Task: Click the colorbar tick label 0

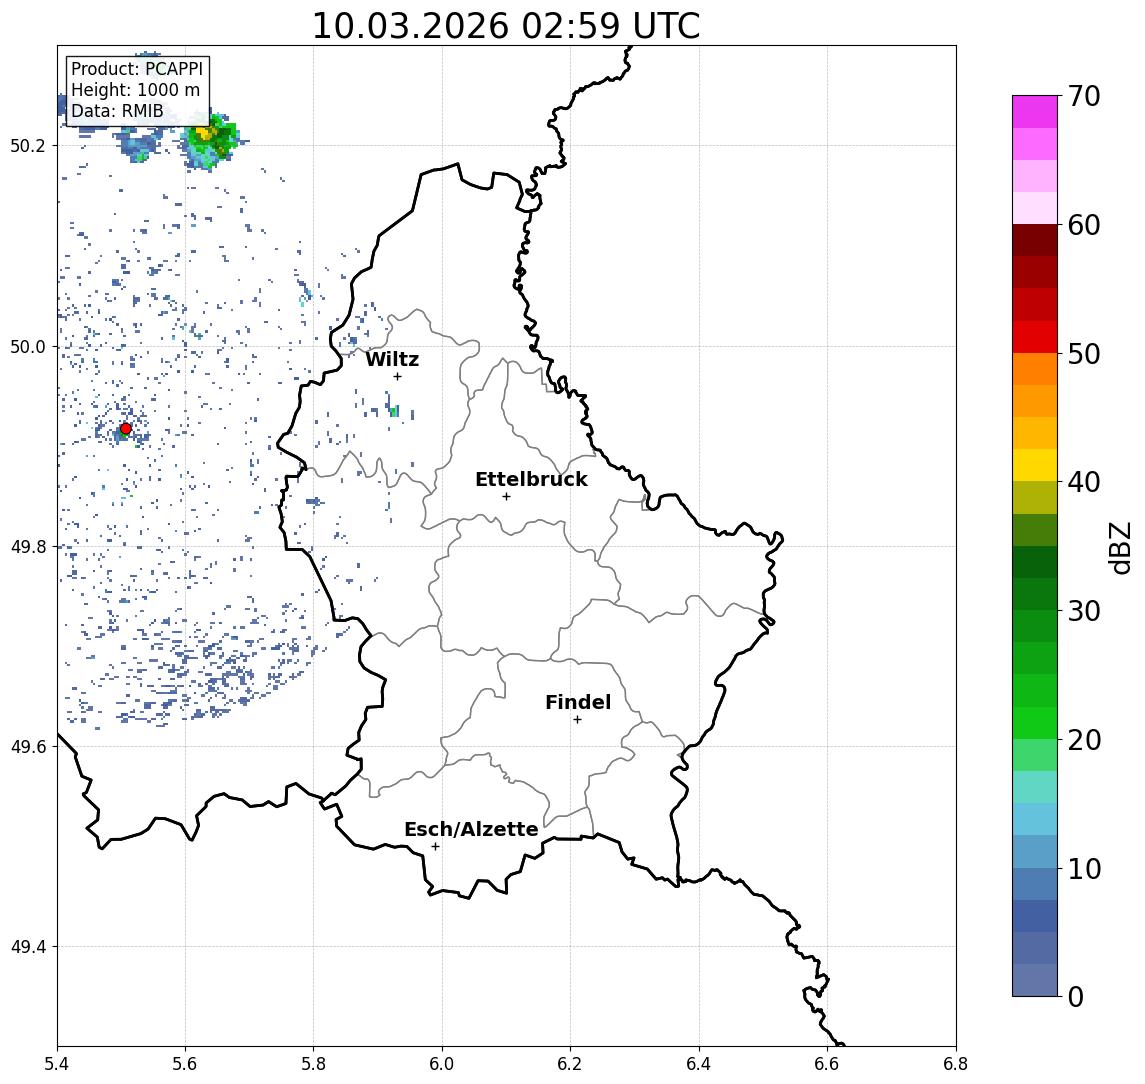Action: [x=1076, y=996]
